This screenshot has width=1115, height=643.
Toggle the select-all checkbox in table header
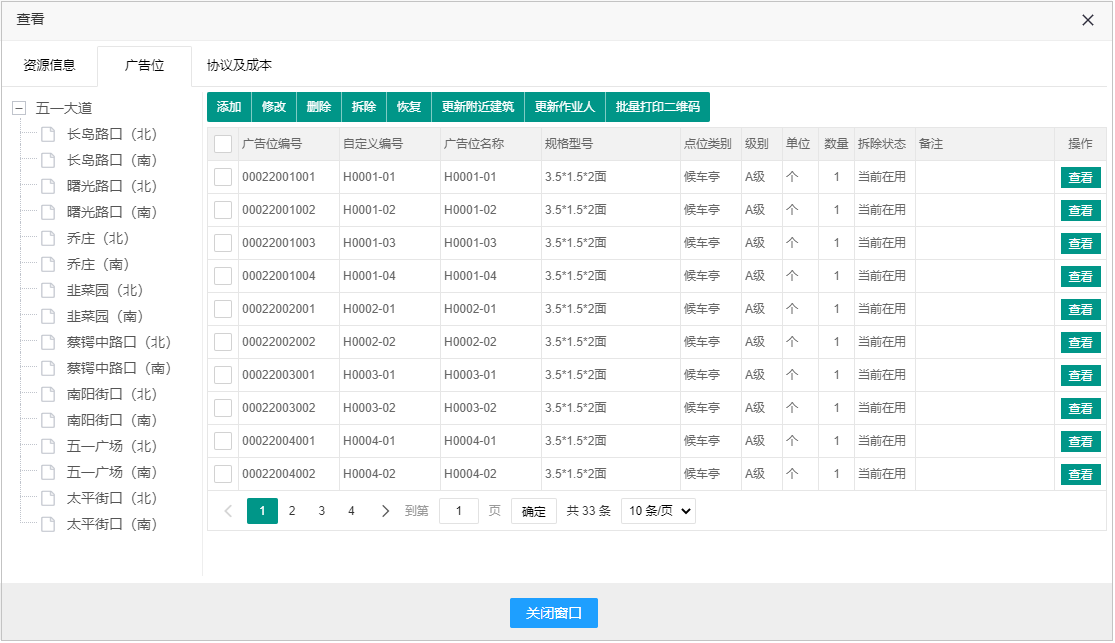click(223, 144)
